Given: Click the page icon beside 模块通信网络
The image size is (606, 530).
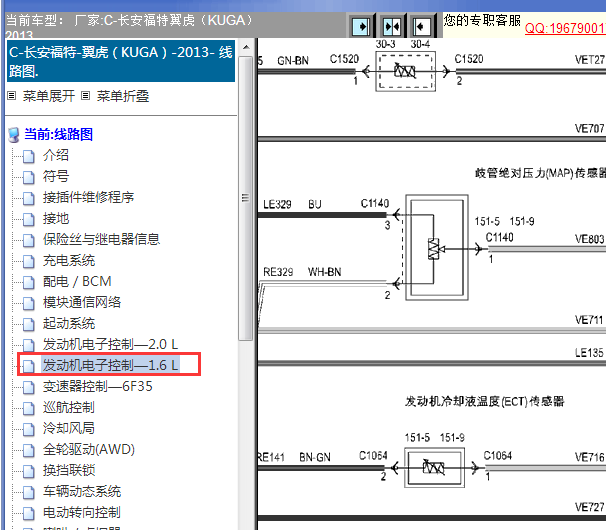Looking at the screenshot, I should [28, 303].
